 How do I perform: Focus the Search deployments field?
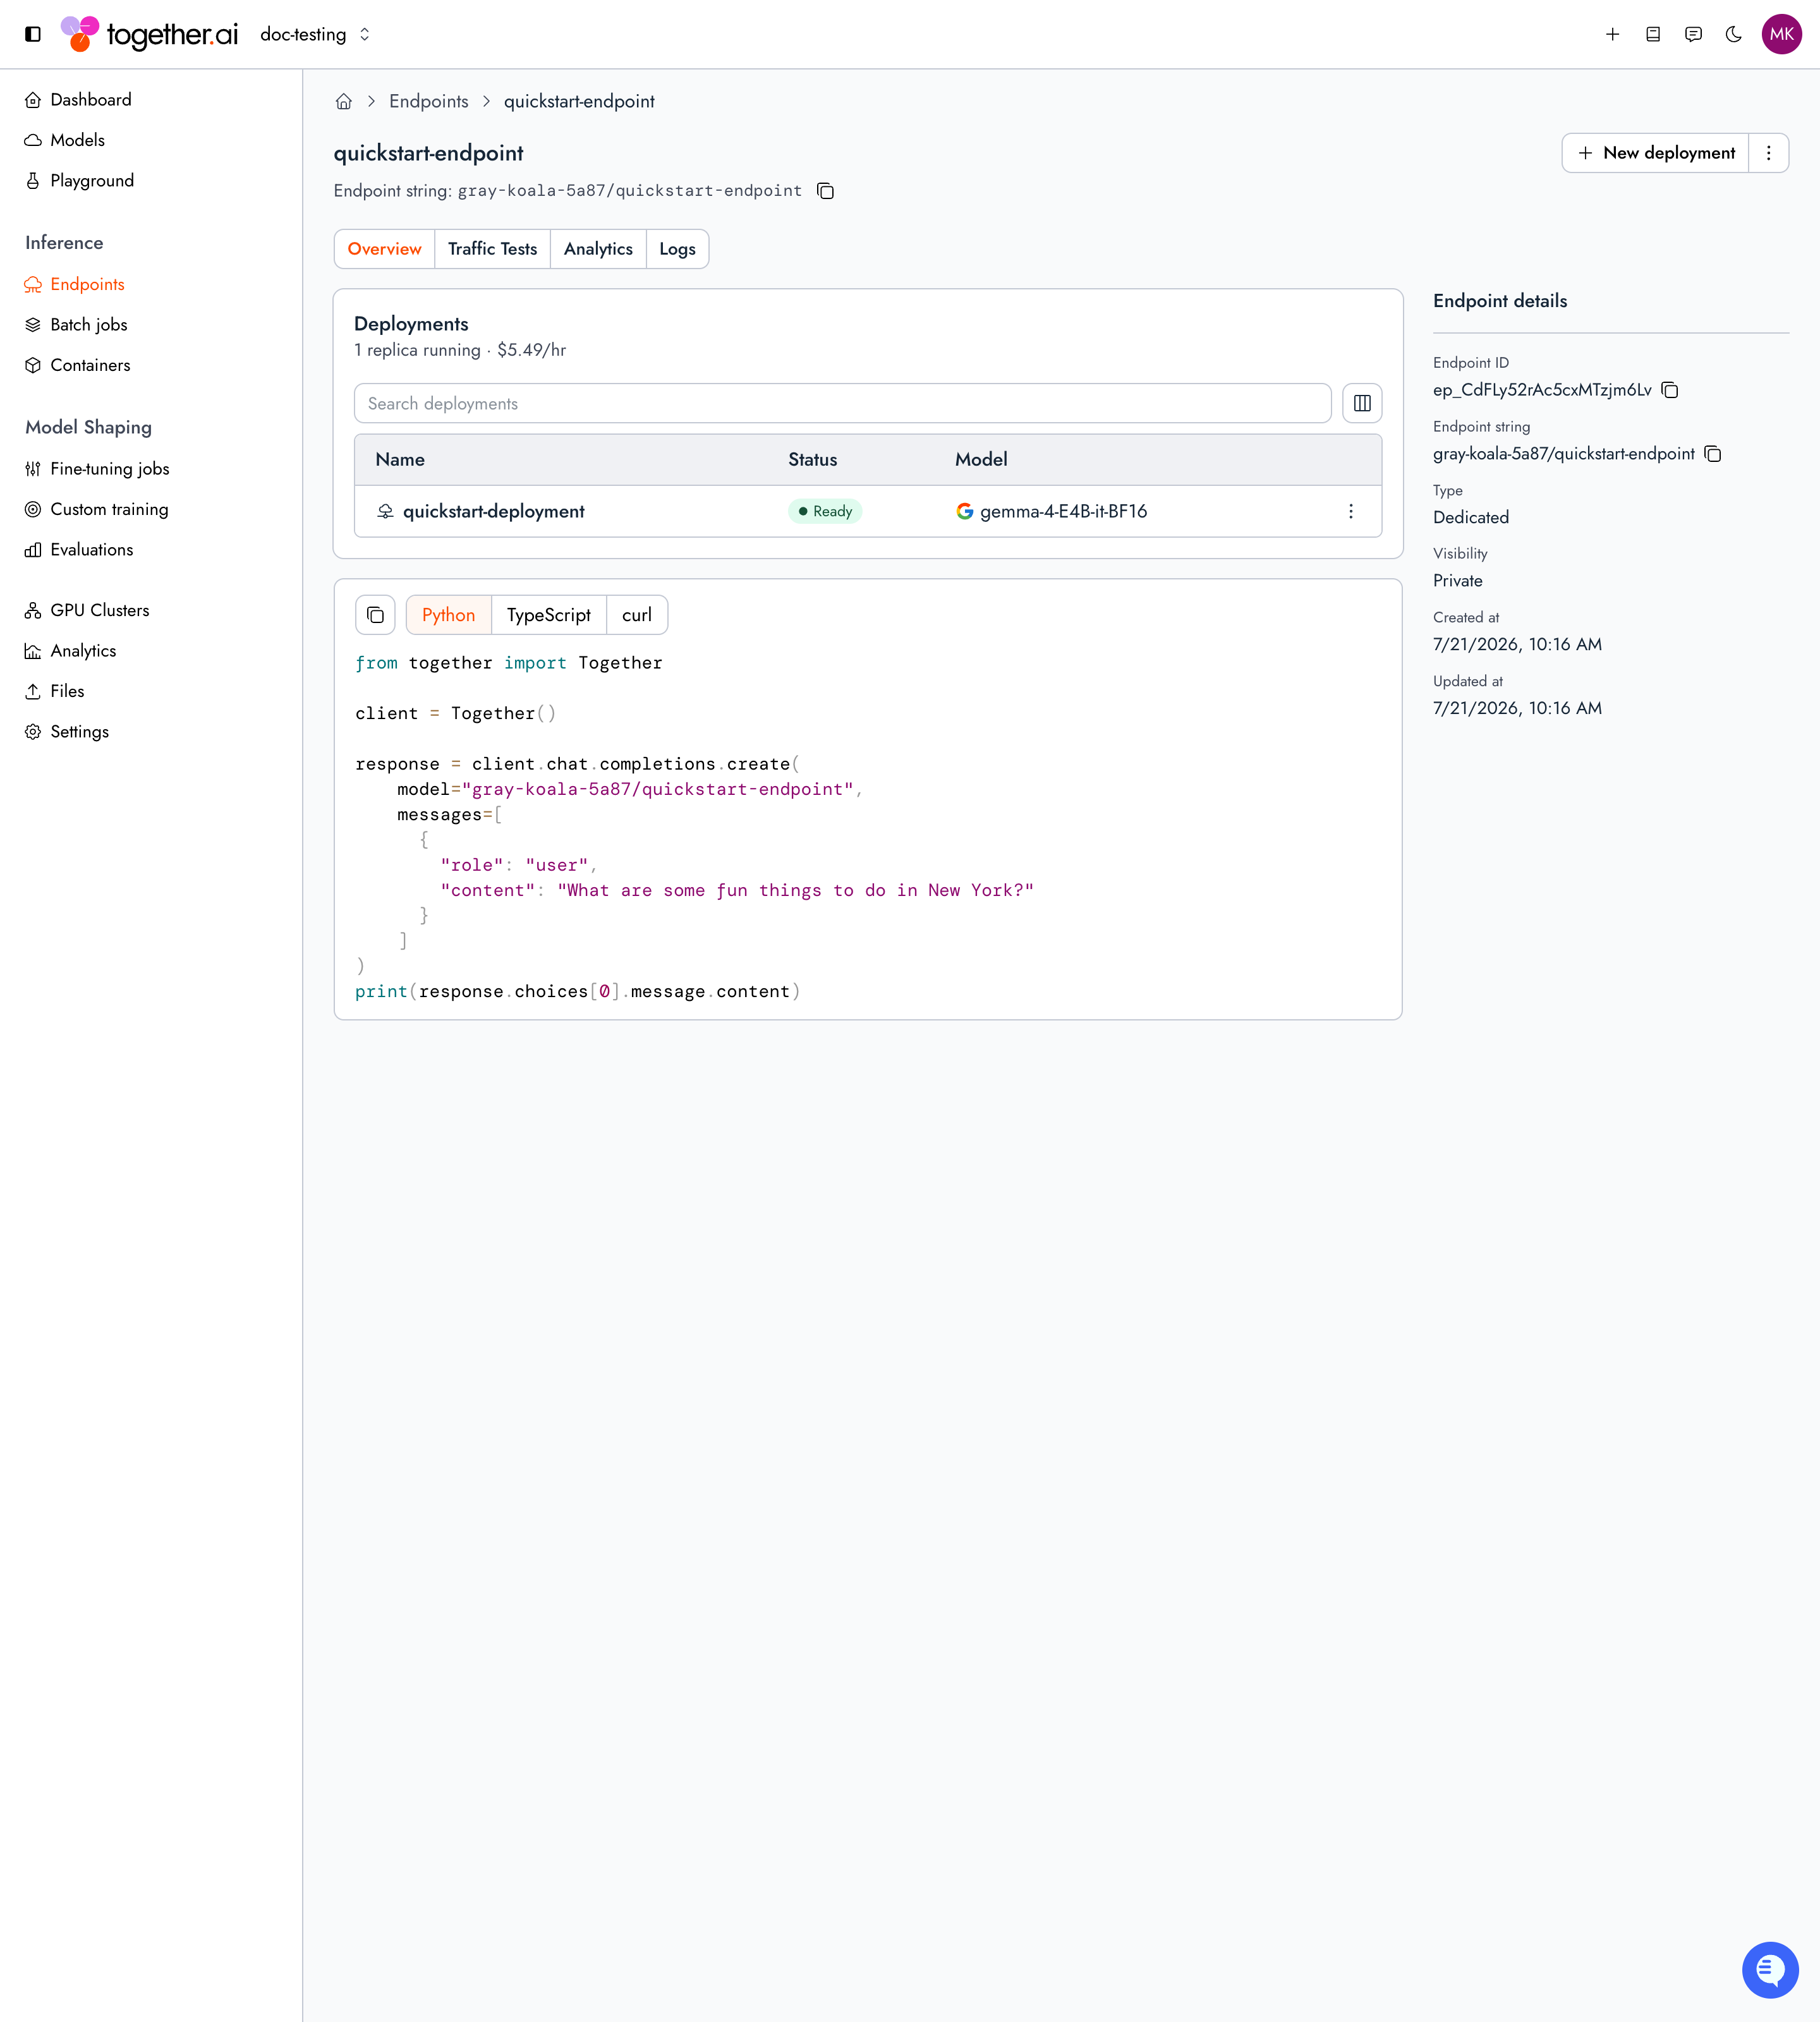842,404
